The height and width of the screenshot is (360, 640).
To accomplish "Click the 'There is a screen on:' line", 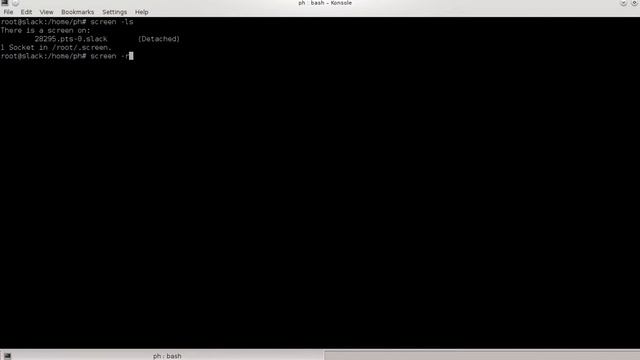I will coord(45,30).
